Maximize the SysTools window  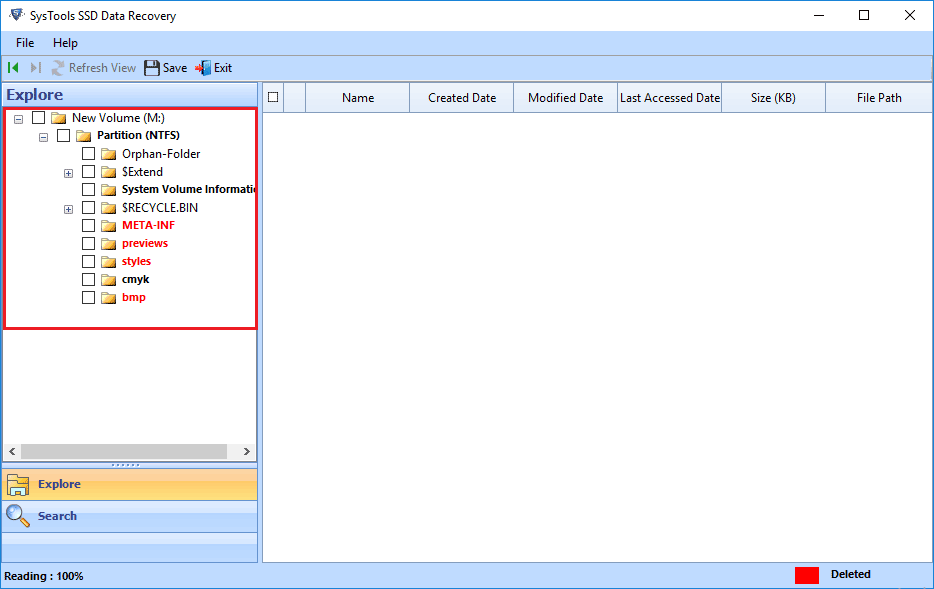coord(864,15)
